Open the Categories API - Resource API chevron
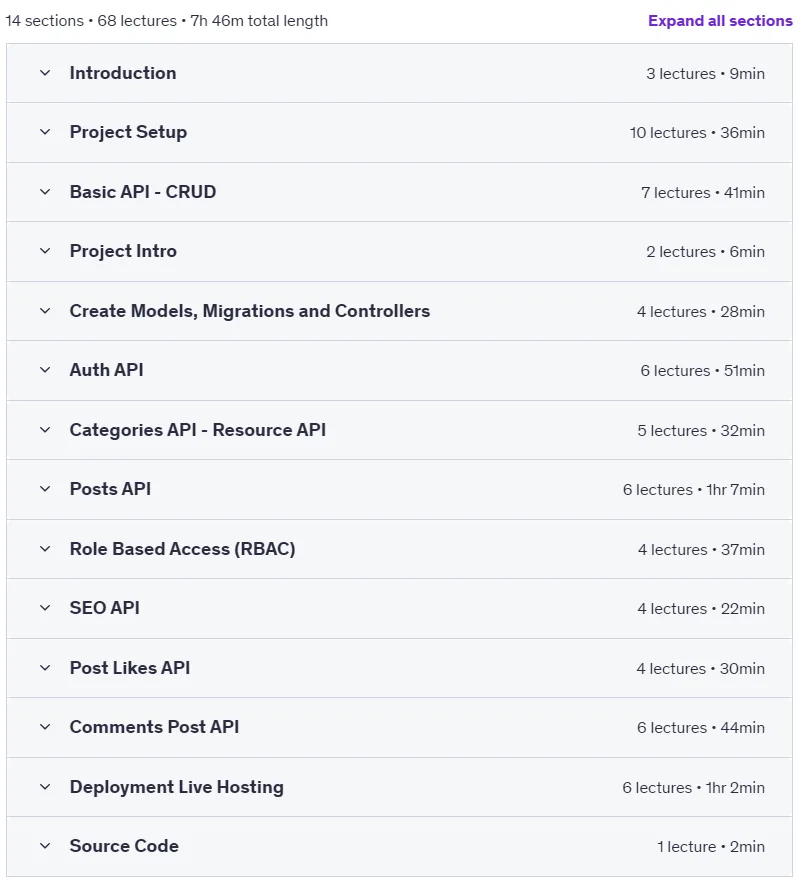The image size is (796, 880). point(45,430)
